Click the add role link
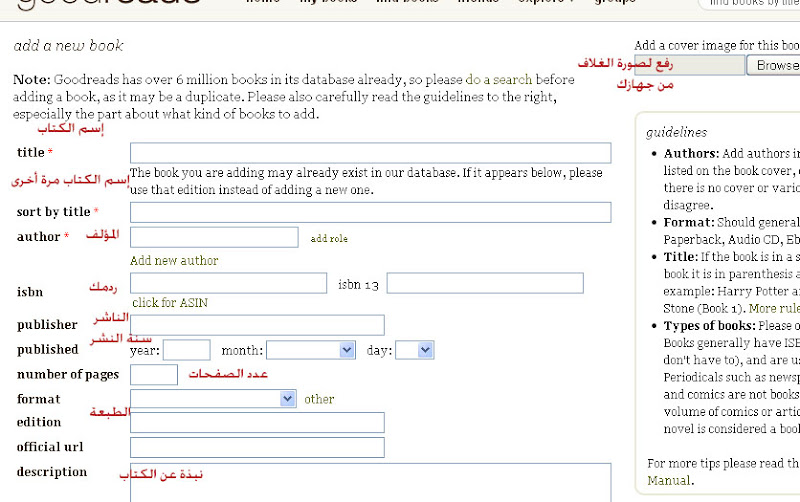Screen dimensions: 800x502 [x=329, y=239]
